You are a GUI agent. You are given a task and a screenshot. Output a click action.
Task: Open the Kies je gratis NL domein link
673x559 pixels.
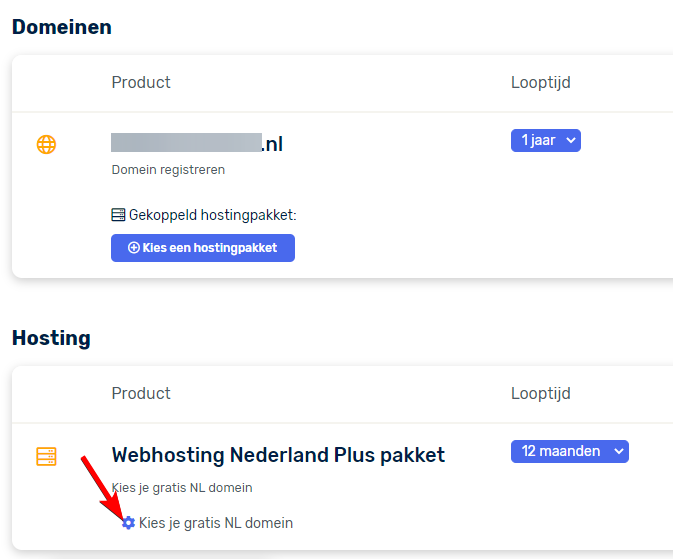pyautogui.click(x=216, y=523)
